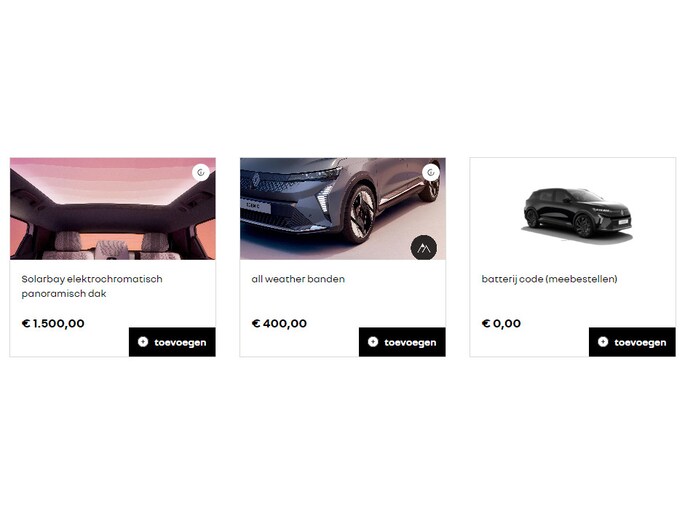Click the front wheel in the tyre photo
This screenshot has width=685, height=513.
pyautogui.click(x=359, y=214)
